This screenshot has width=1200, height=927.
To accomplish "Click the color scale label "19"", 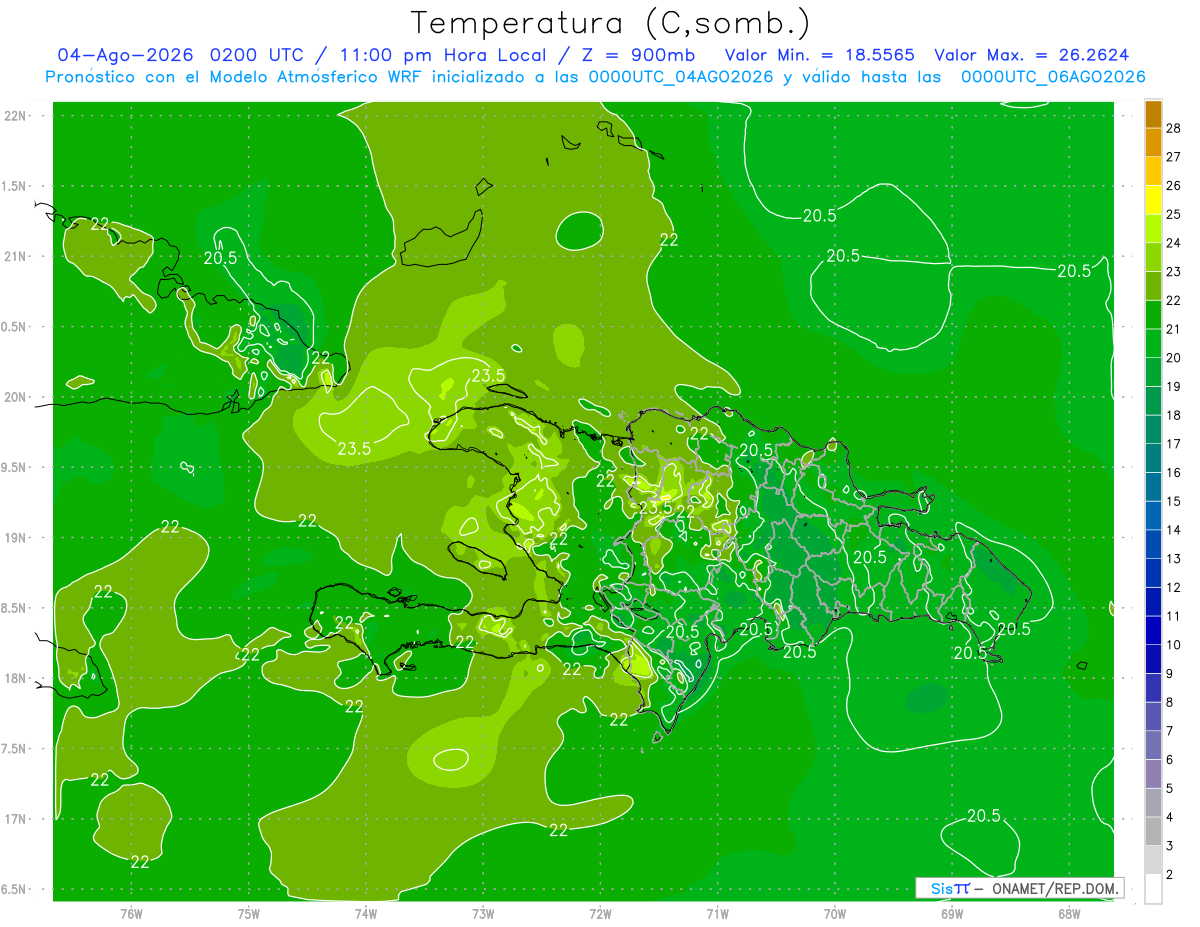I will coord(1174,387).
